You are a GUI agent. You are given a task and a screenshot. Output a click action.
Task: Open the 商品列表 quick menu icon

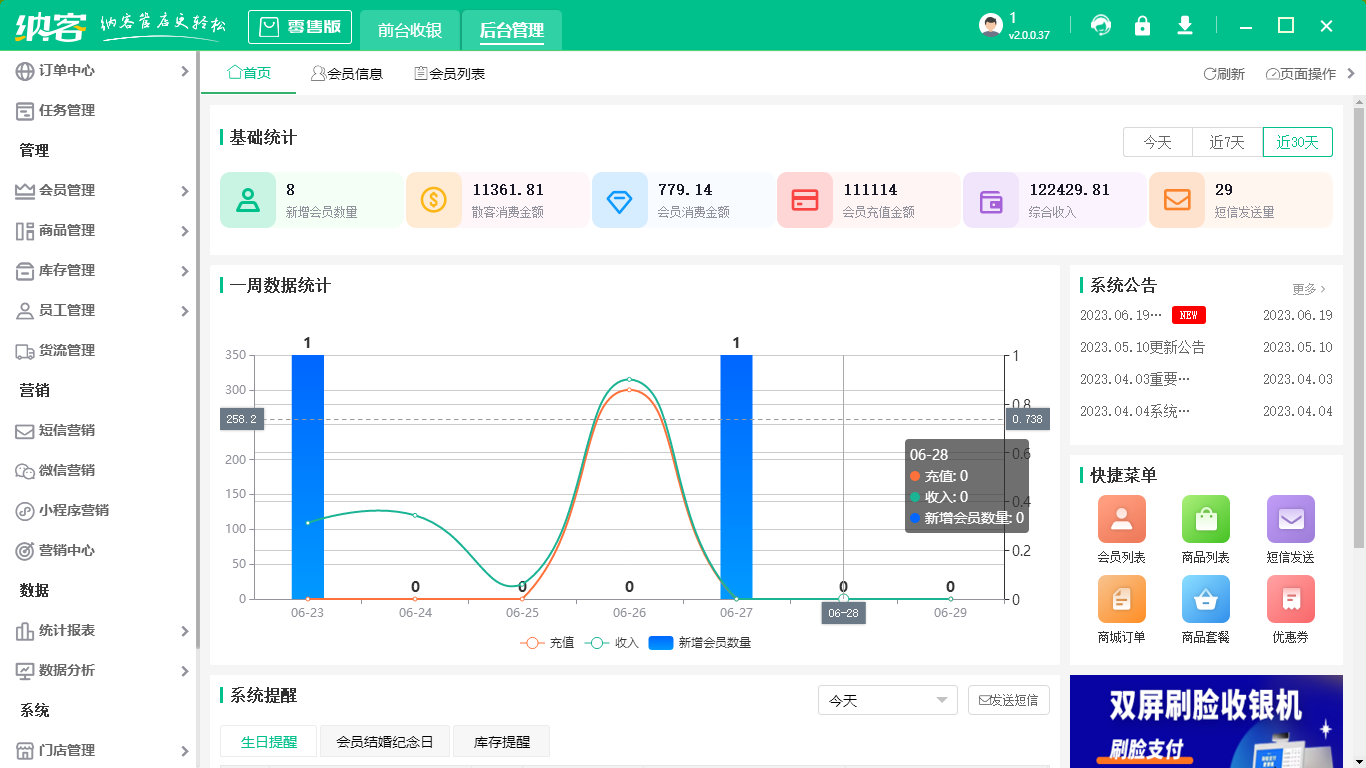pos(1205,519)
